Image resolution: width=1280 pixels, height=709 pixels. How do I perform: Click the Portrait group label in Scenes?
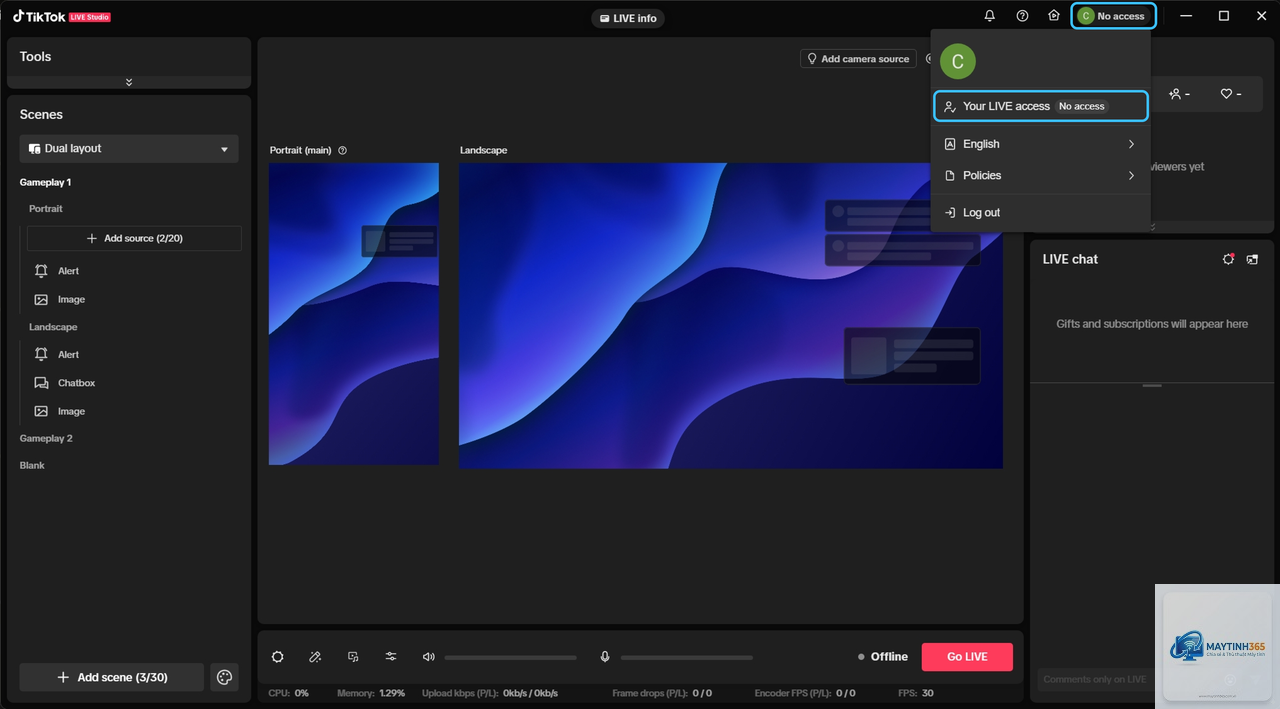(x=46, y=209)
